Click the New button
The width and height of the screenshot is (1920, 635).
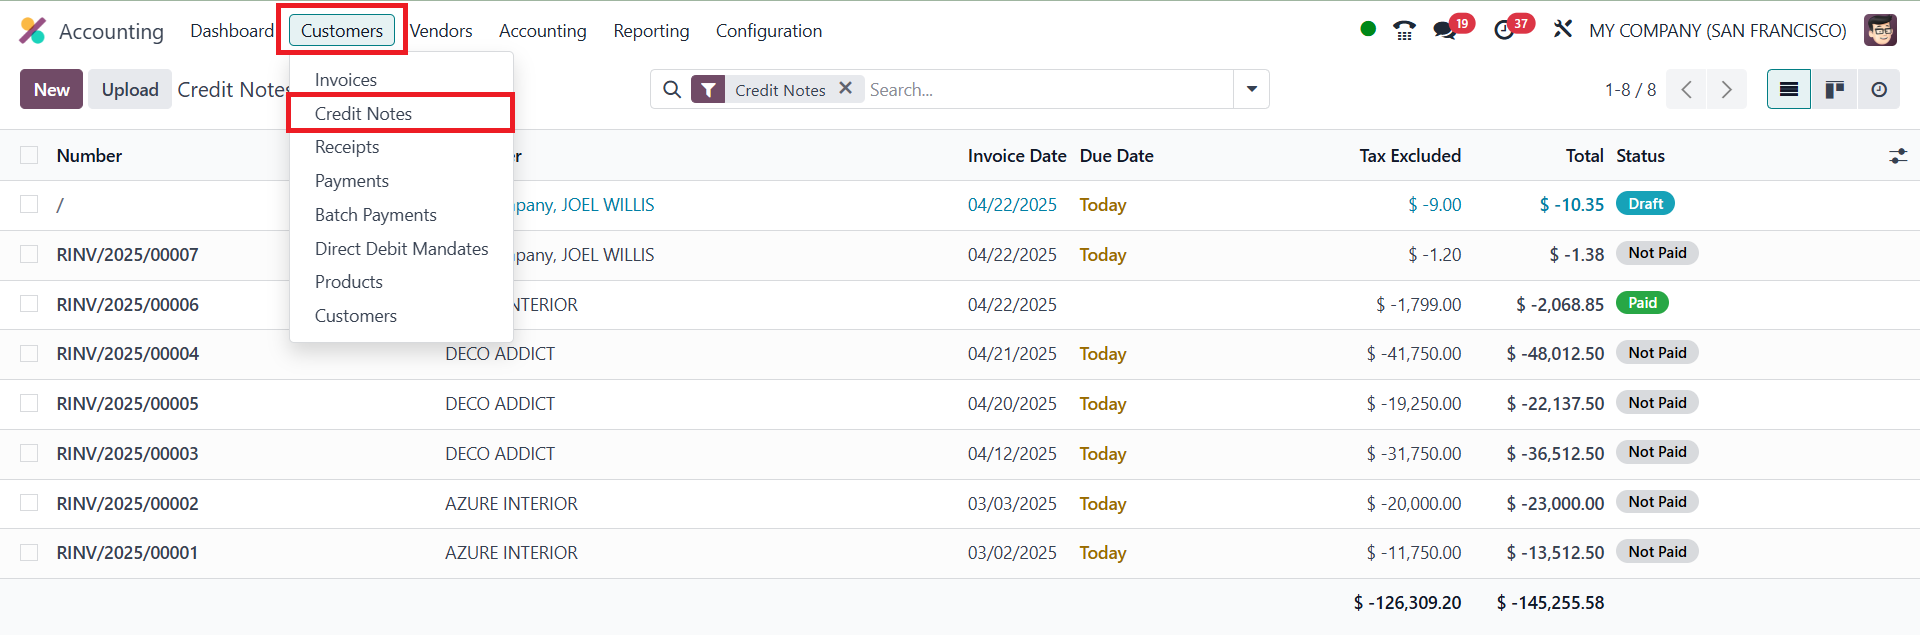pos(51,90)
